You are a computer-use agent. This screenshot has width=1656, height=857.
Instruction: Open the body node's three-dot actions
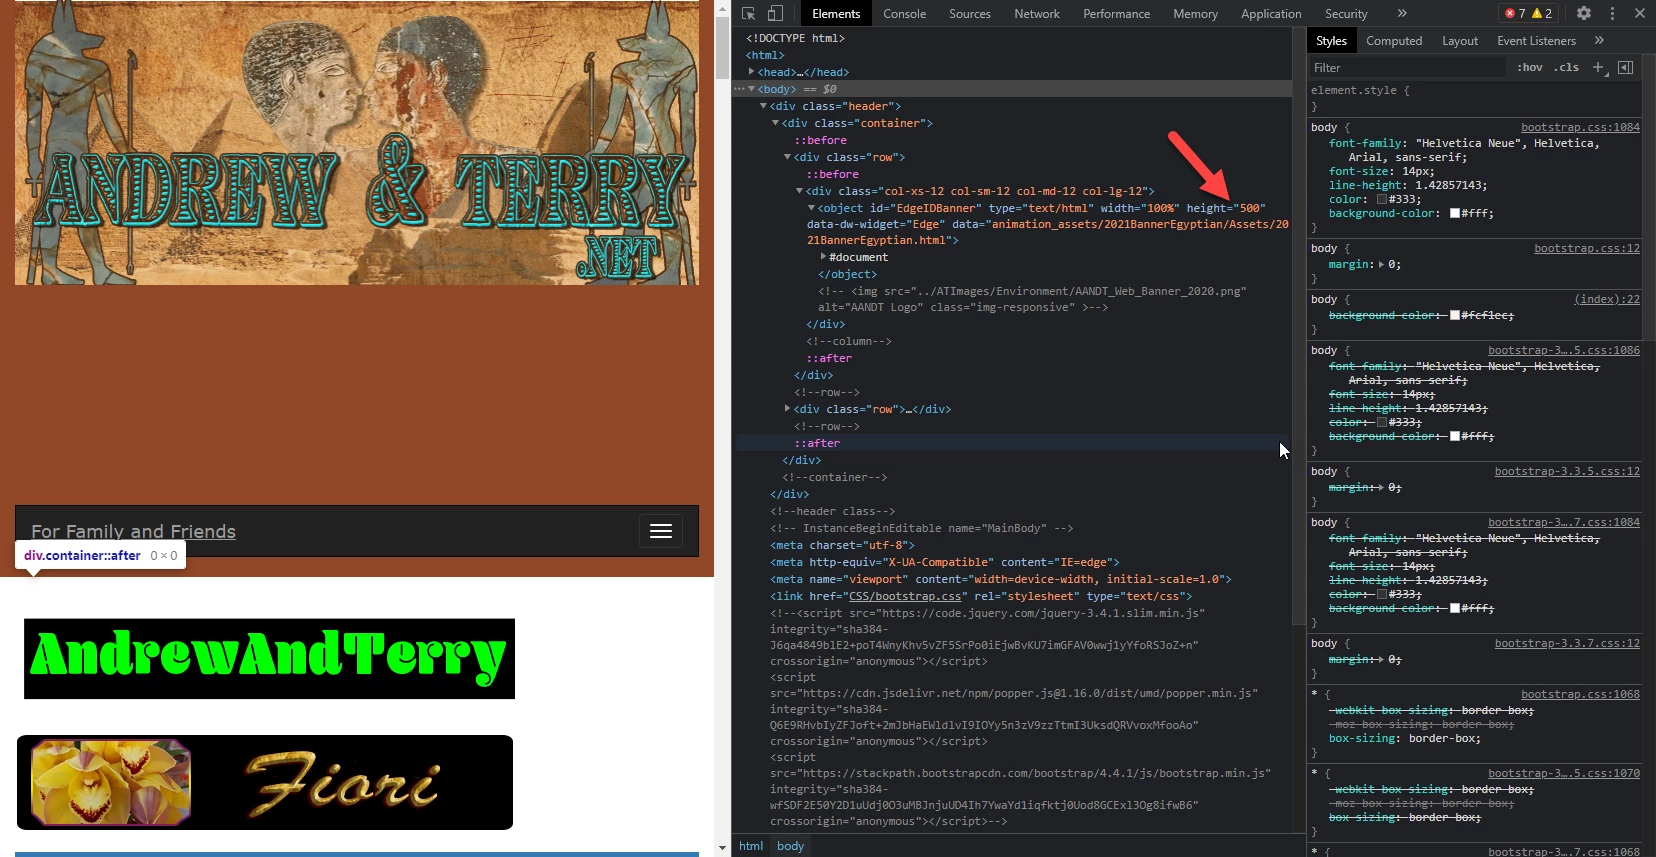coord(739,89)
